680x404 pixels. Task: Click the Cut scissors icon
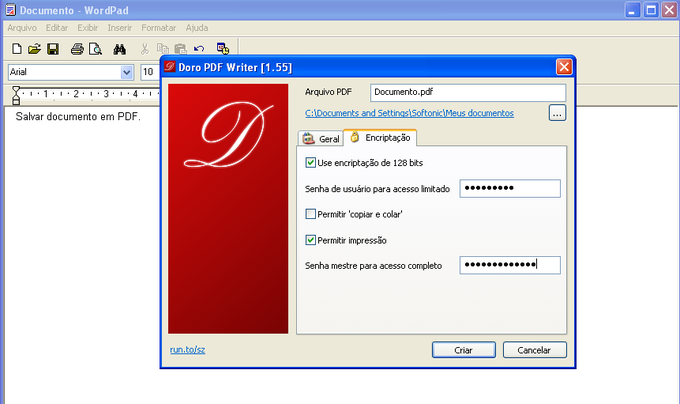click(144, 49)
